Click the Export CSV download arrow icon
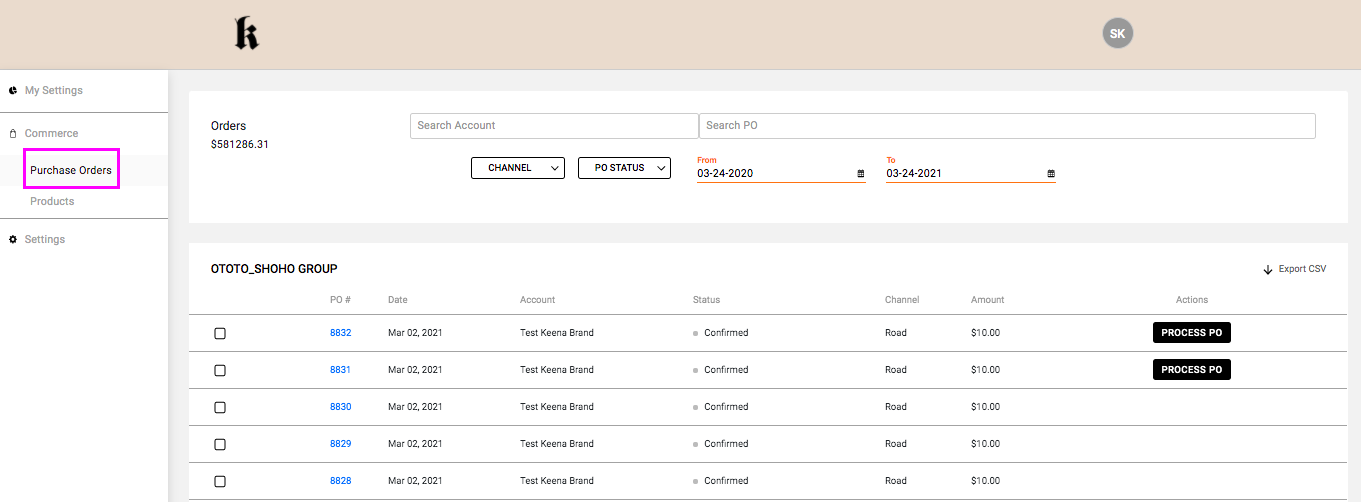This screenshot has width=1361, height=502. (1267, 270)
